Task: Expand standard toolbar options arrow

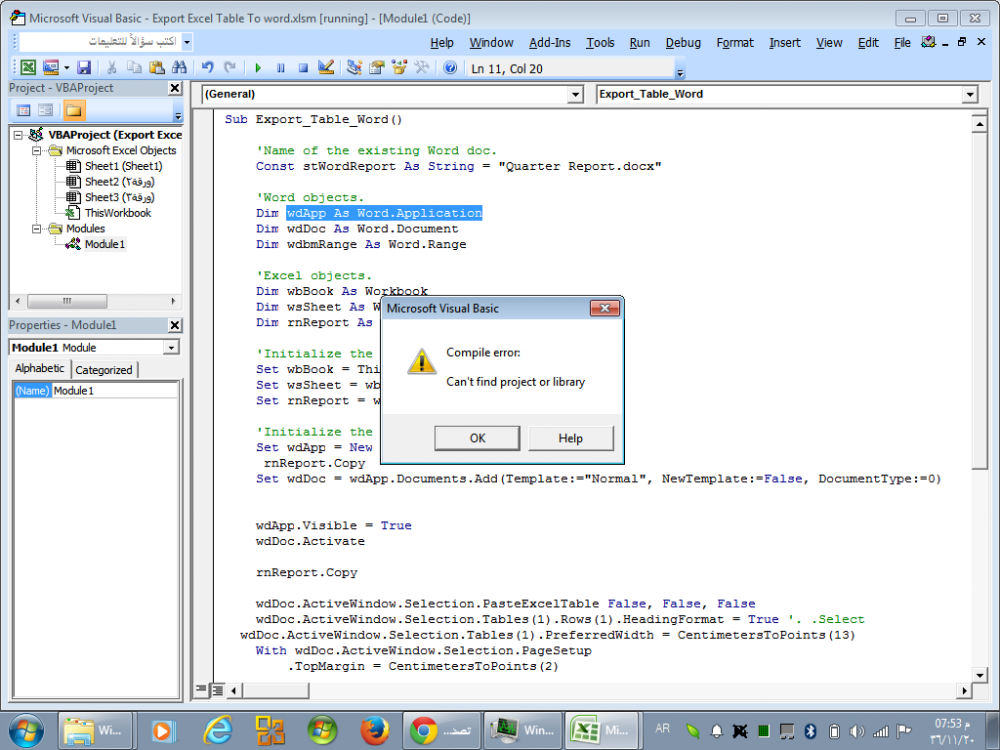Action: click(680, 72)
